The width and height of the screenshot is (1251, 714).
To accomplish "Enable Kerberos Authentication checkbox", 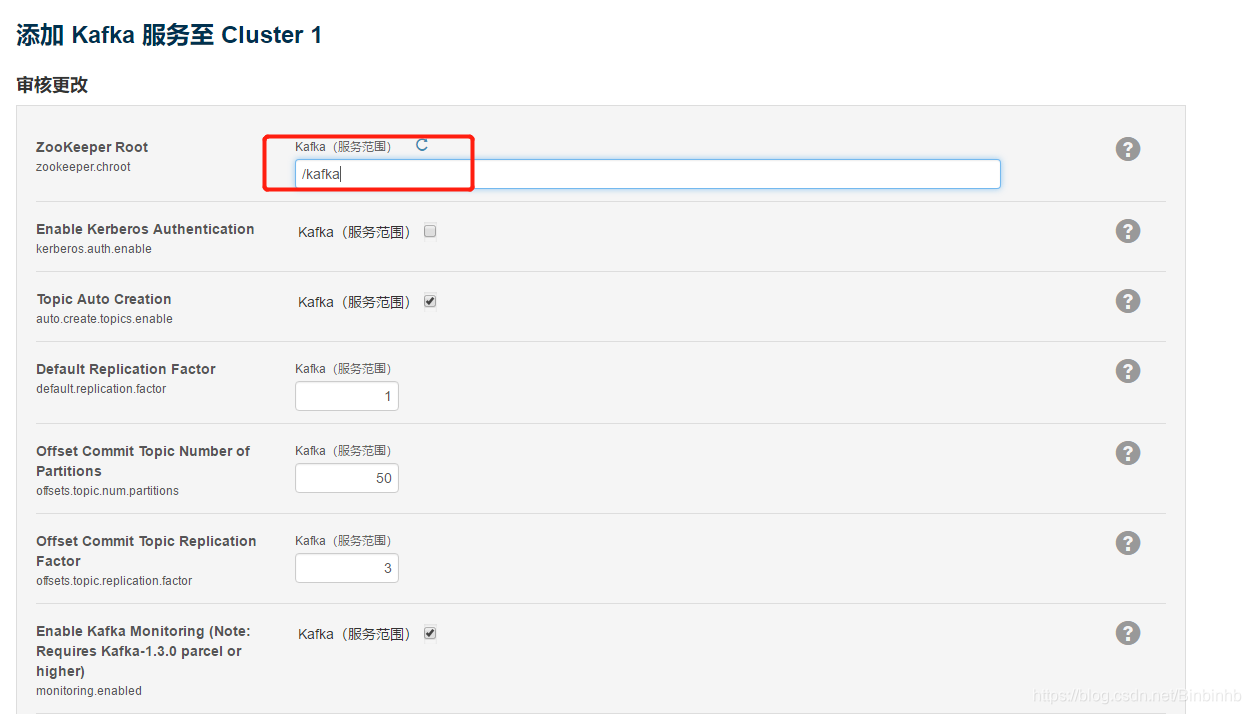I will [430, 231].
